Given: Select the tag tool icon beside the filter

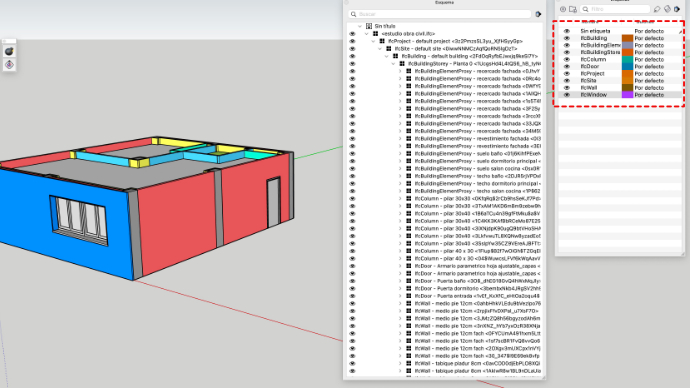Looking at the screenshot, I should tap(657, 9).
